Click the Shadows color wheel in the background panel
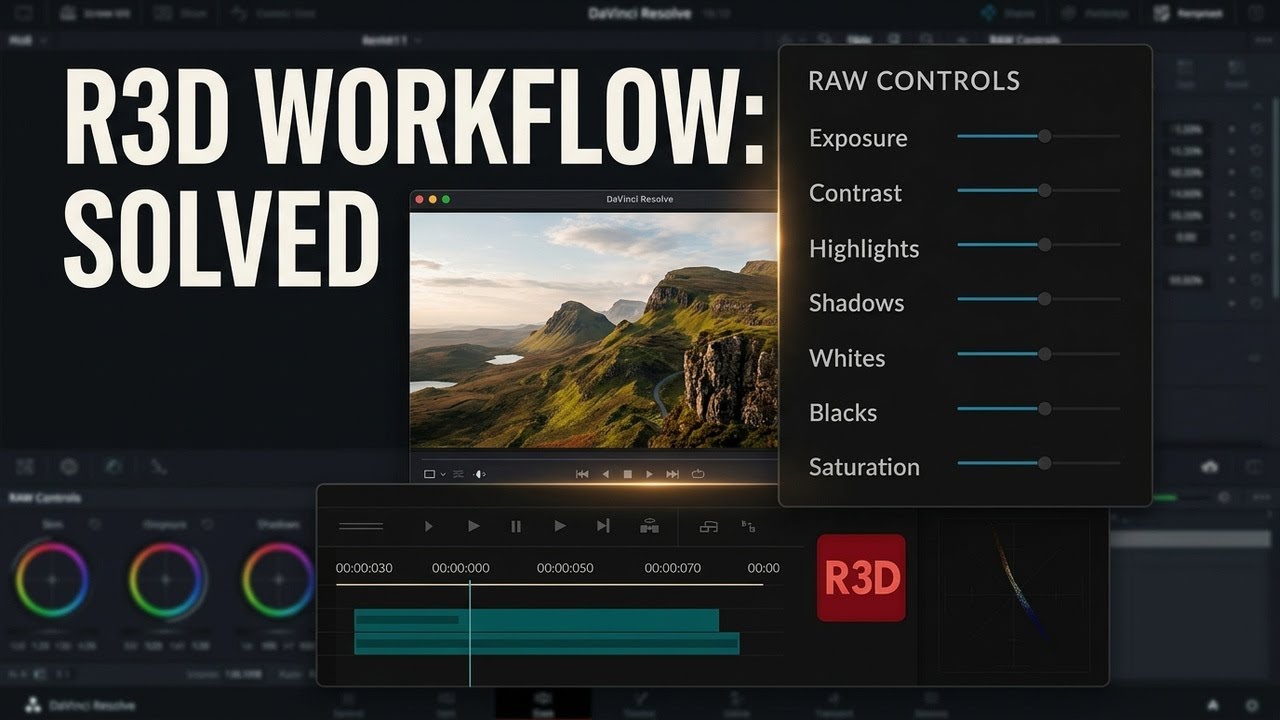Screen dimensions: 1280x720 [x=278, y=580]
